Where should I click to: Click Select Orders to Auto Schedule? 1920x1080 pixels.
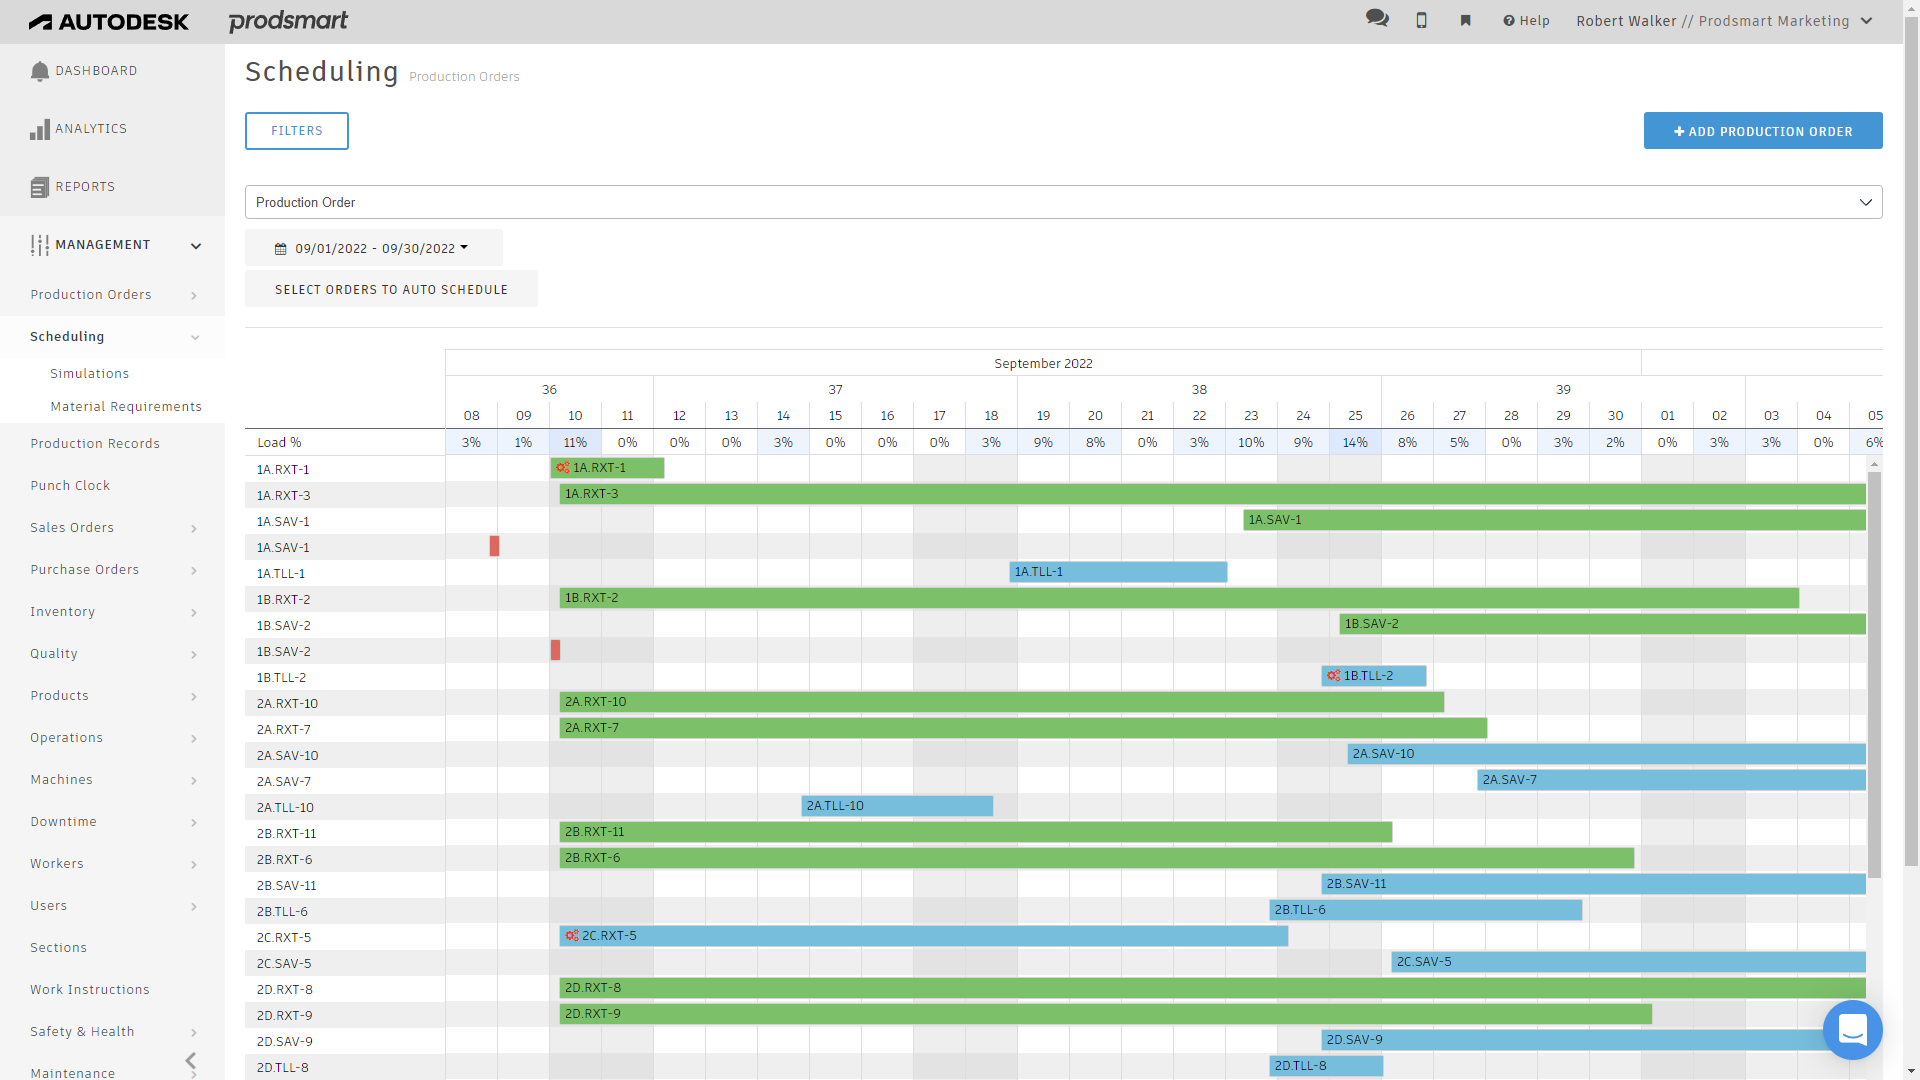pos(391,290)
